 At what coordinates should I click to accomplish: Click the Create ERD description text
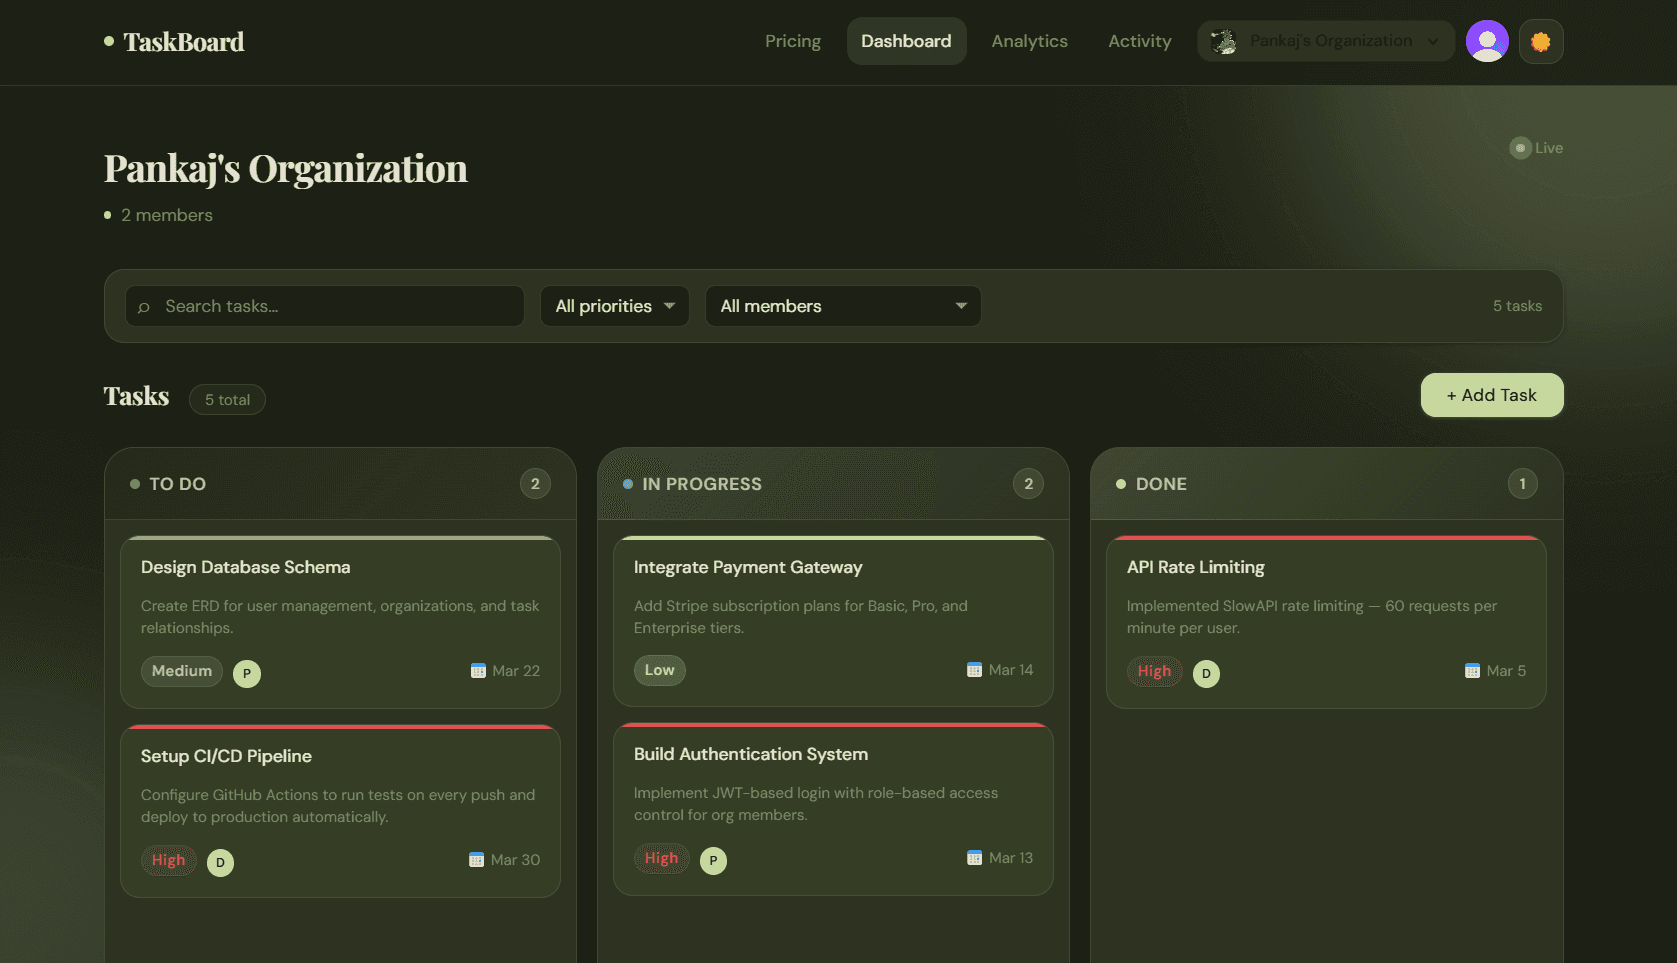point(340,617)
